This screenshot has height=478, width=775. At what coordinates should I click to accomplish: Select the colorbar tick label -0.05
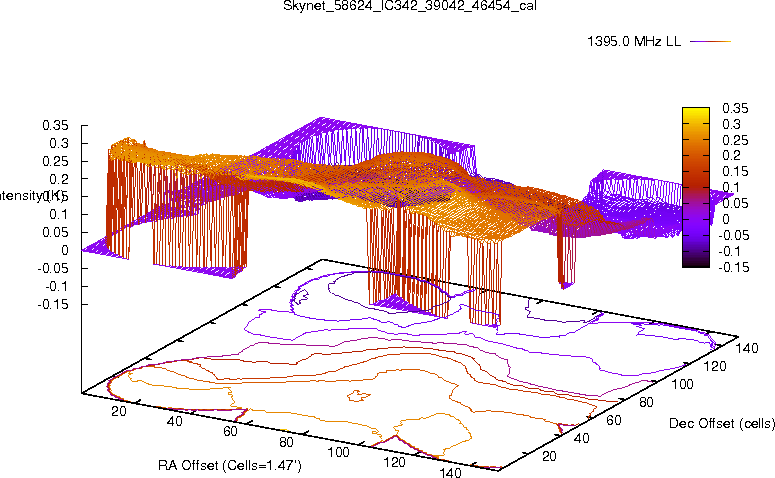coord(733,235)
